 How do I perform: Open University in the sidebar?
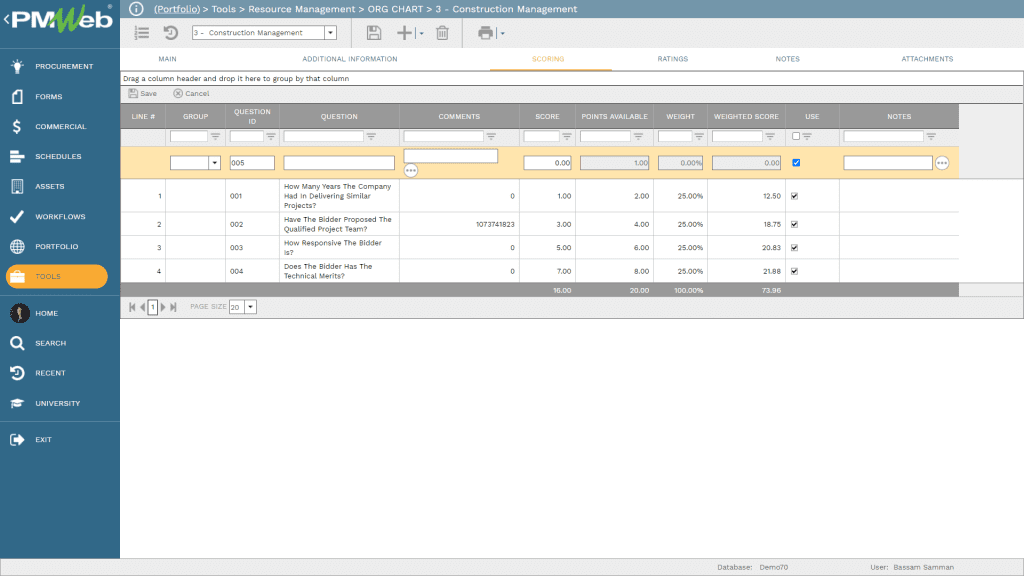click(59, 404)
